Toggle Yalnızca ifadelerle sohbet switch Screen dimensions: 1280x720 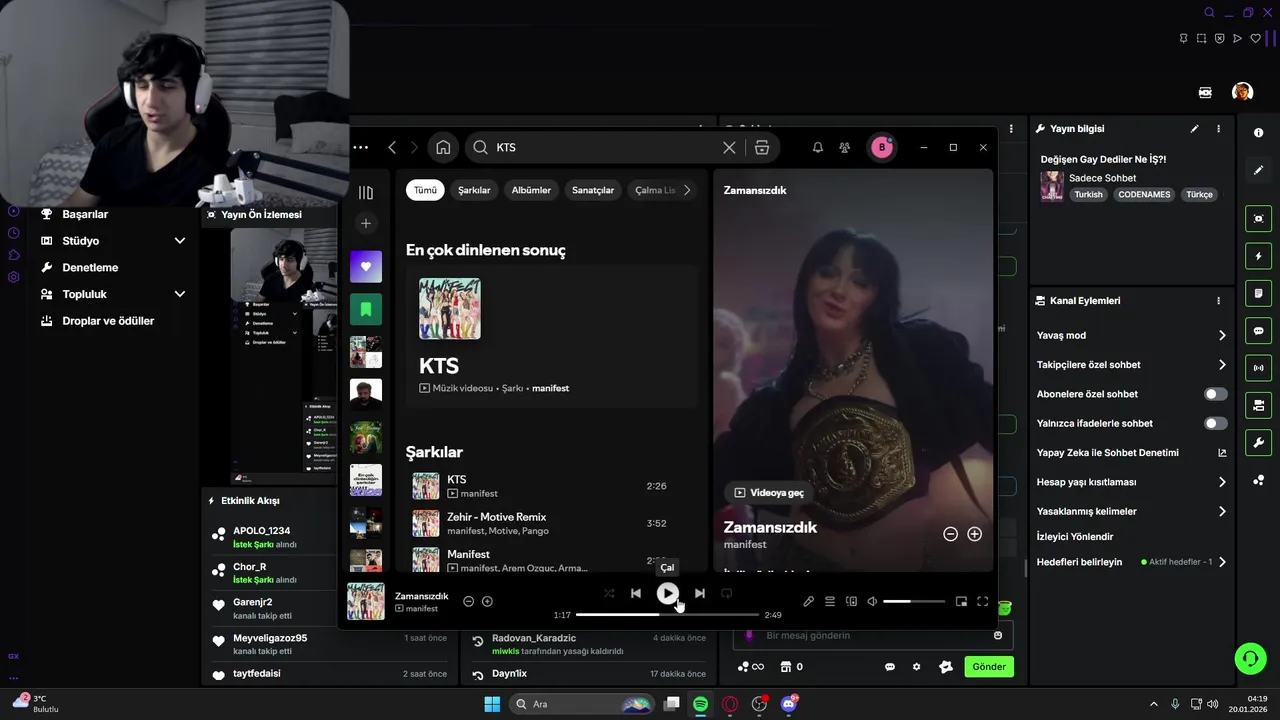(1215, 423)
